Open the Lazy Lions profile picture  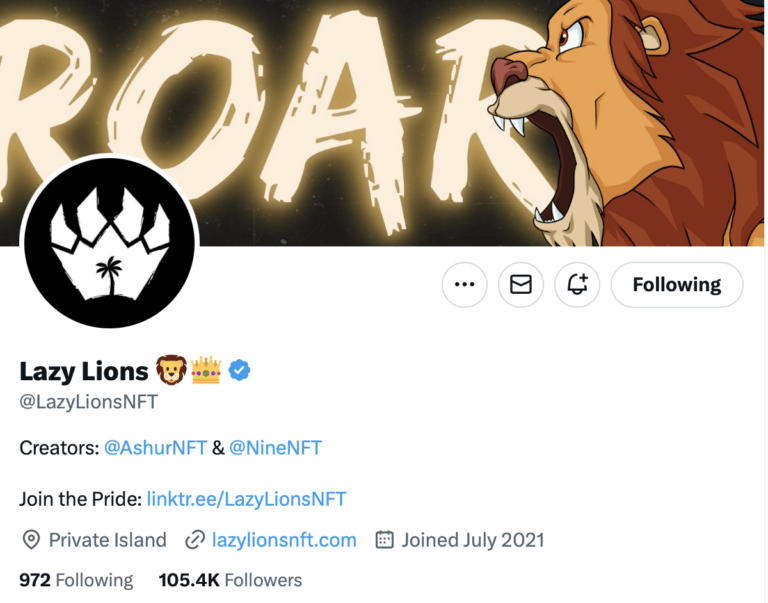coord(108,243)
